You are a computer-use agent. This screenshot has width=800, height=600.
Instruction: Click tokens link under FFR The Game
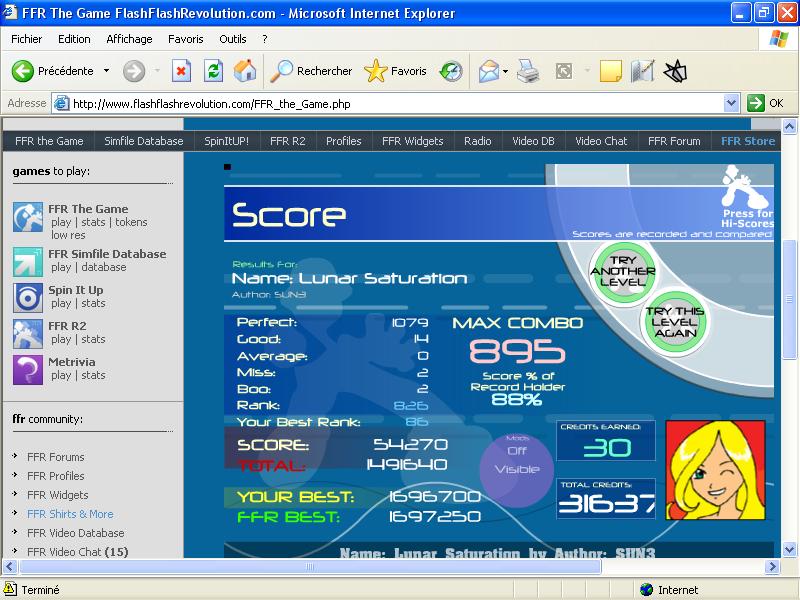point(131,222)
